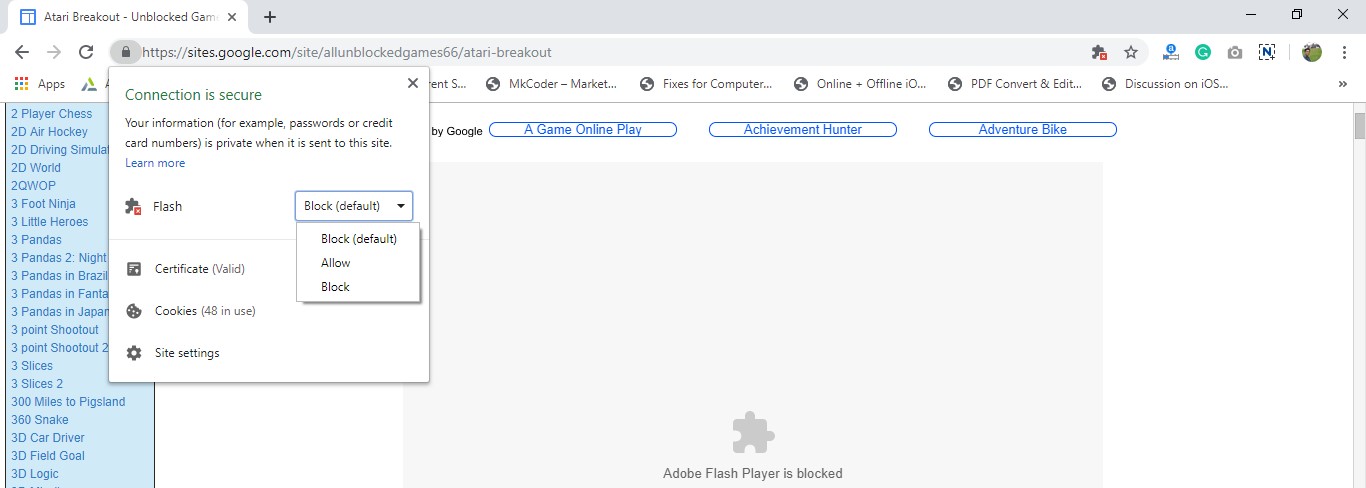1366x488 pixels.
Task: Open the Chrome profile avatar
Action: tap(1312, 52)
